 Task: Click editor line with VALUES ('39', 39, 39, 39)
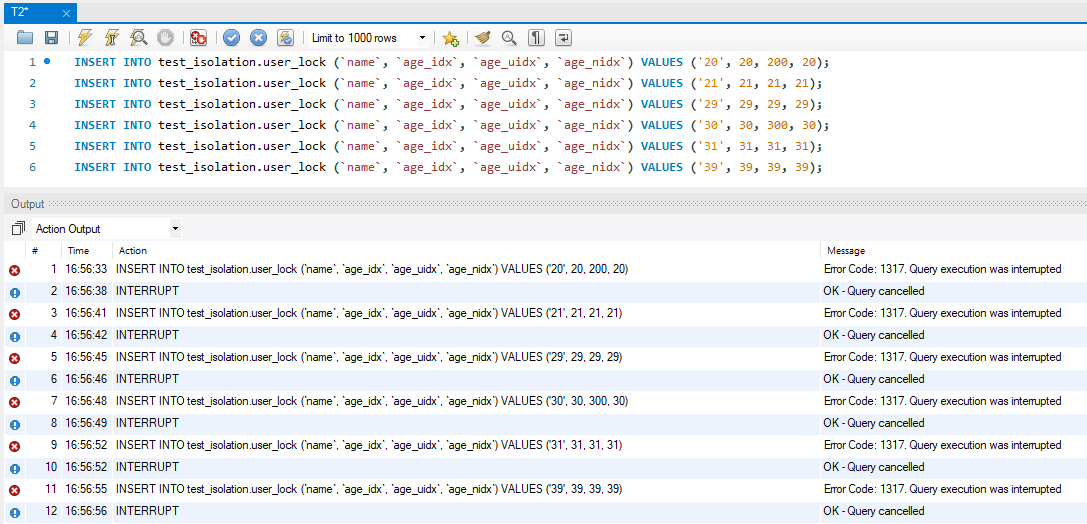point(448,167)
